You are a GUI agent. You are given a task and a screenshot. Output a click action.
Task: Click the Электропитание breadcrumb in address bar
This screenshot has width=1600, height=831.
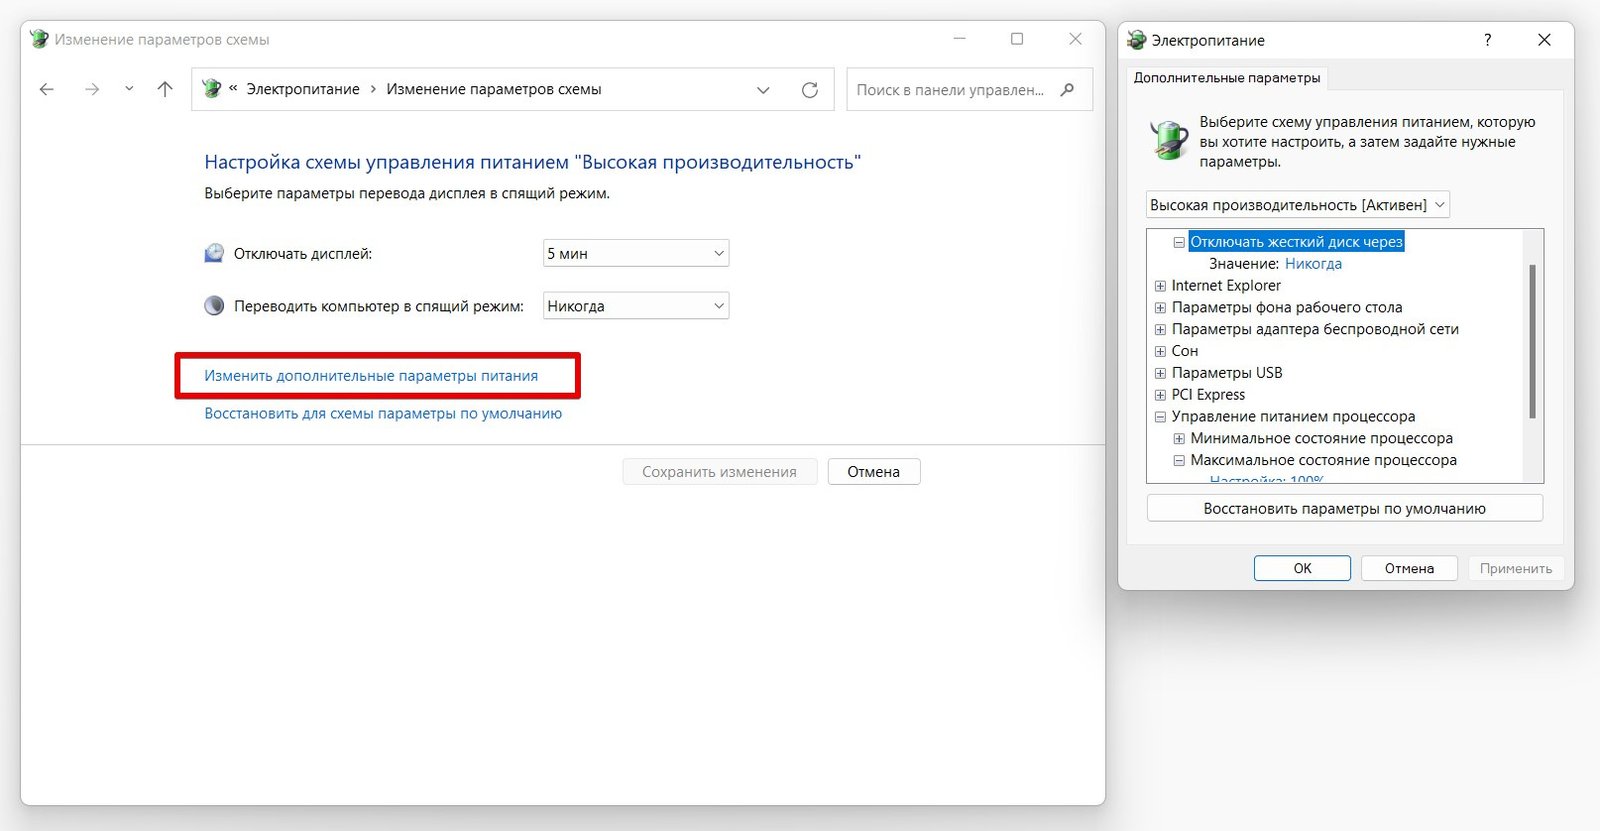303,89
